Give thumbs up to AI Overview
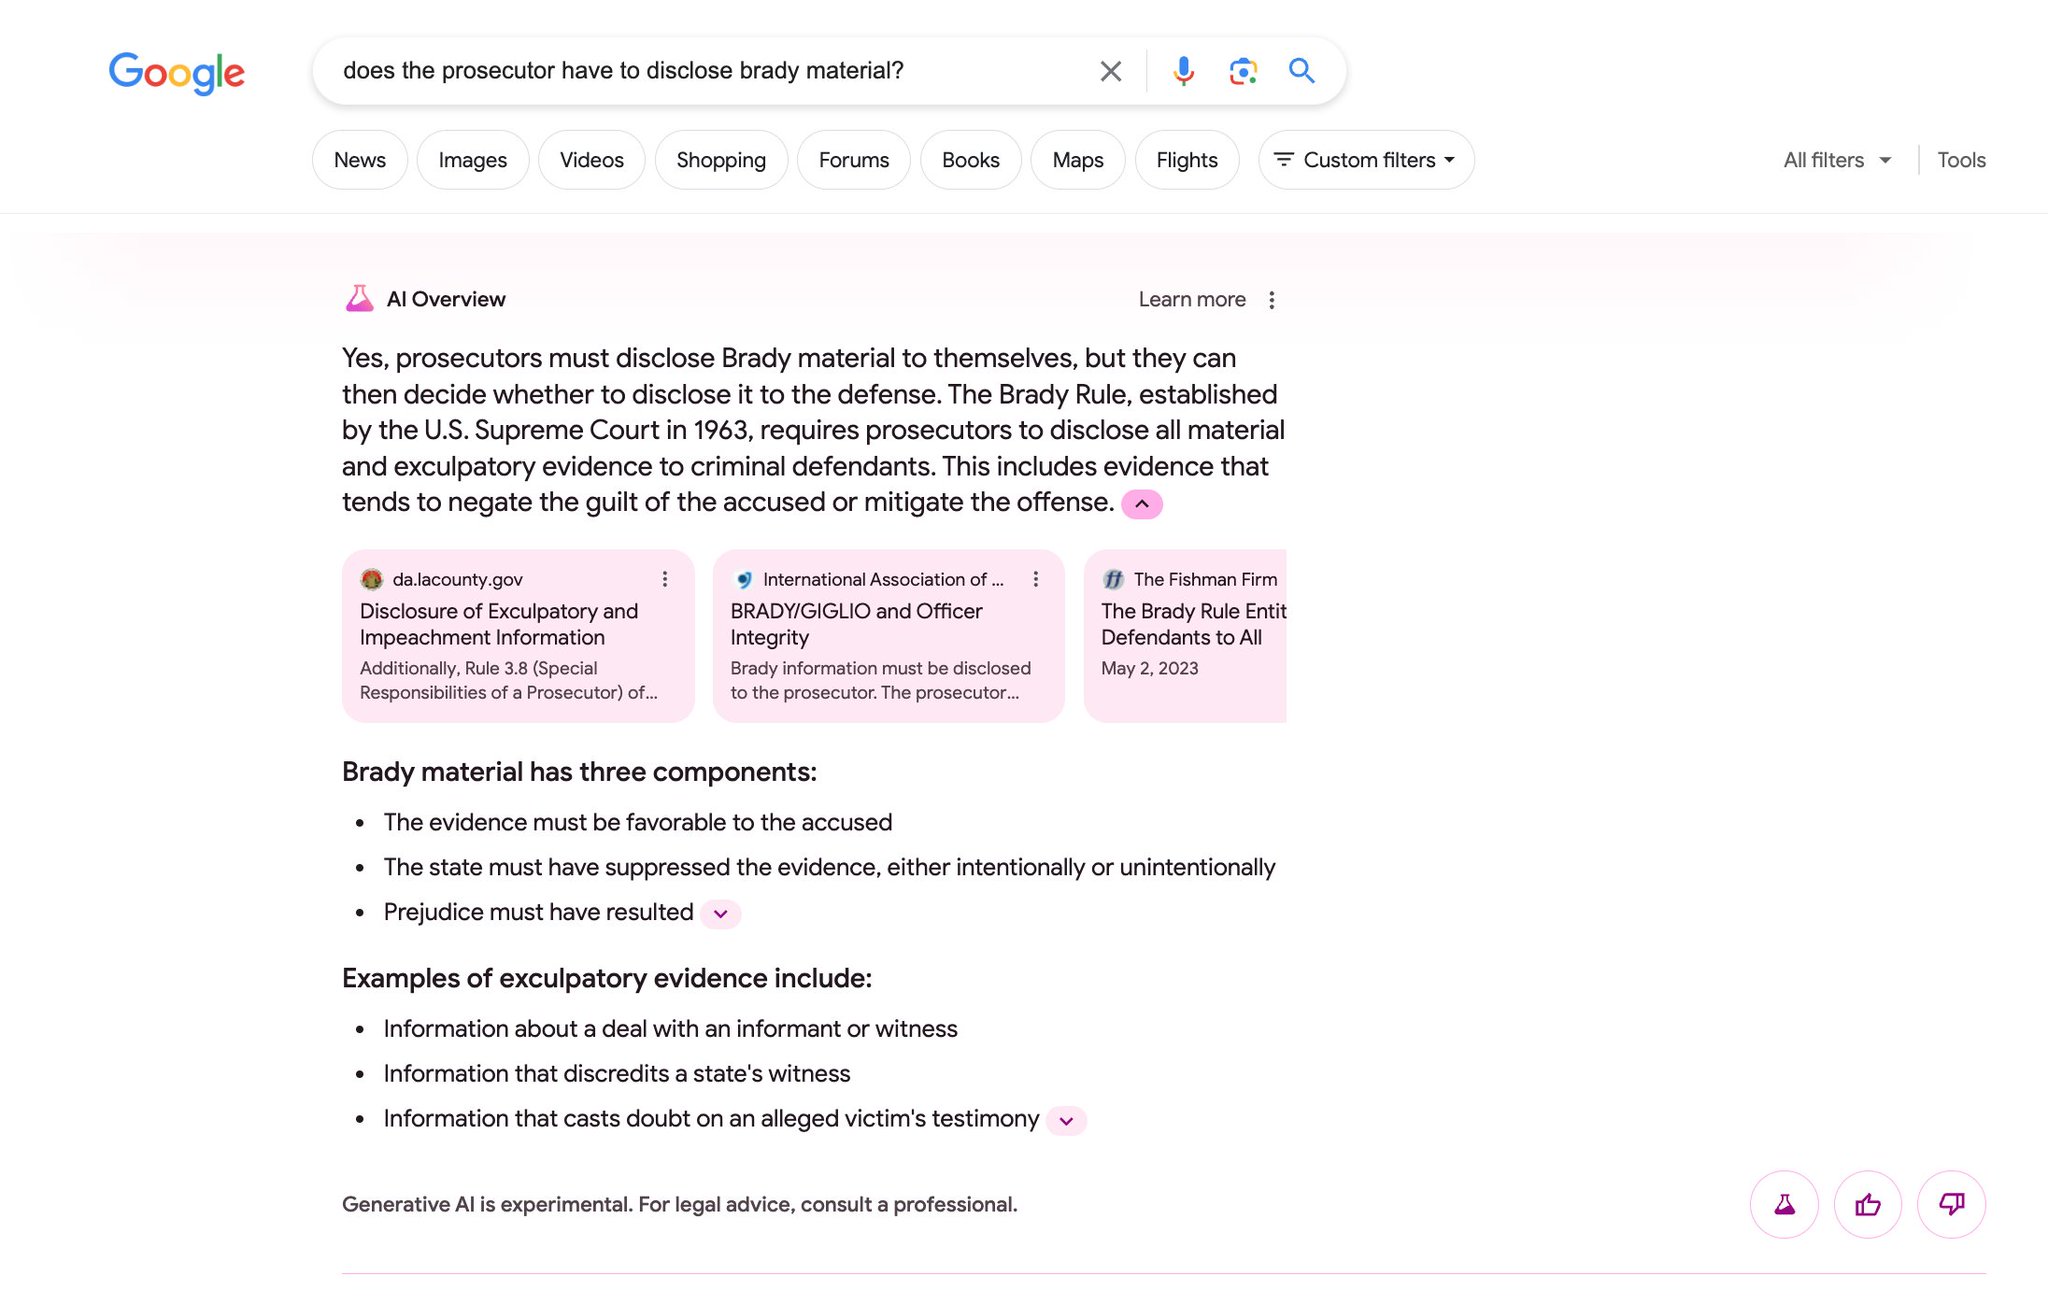The height and width of the screenshot is (1304, 2048). click(1867, 1204)
